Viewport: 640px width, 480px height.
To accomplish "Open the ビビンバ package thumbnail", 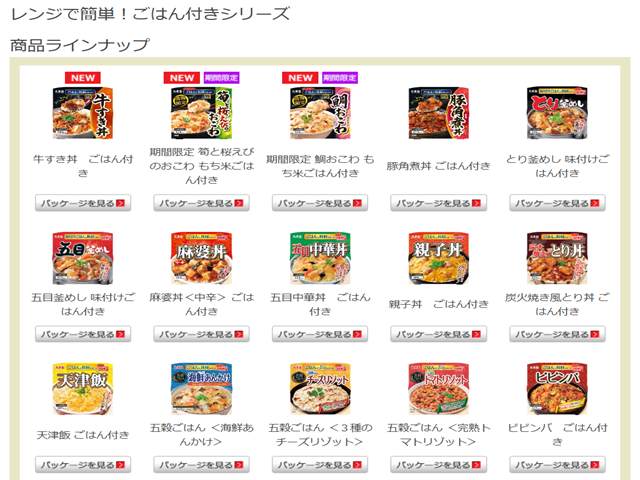I will pyautogui.click(x=557, y=389).
